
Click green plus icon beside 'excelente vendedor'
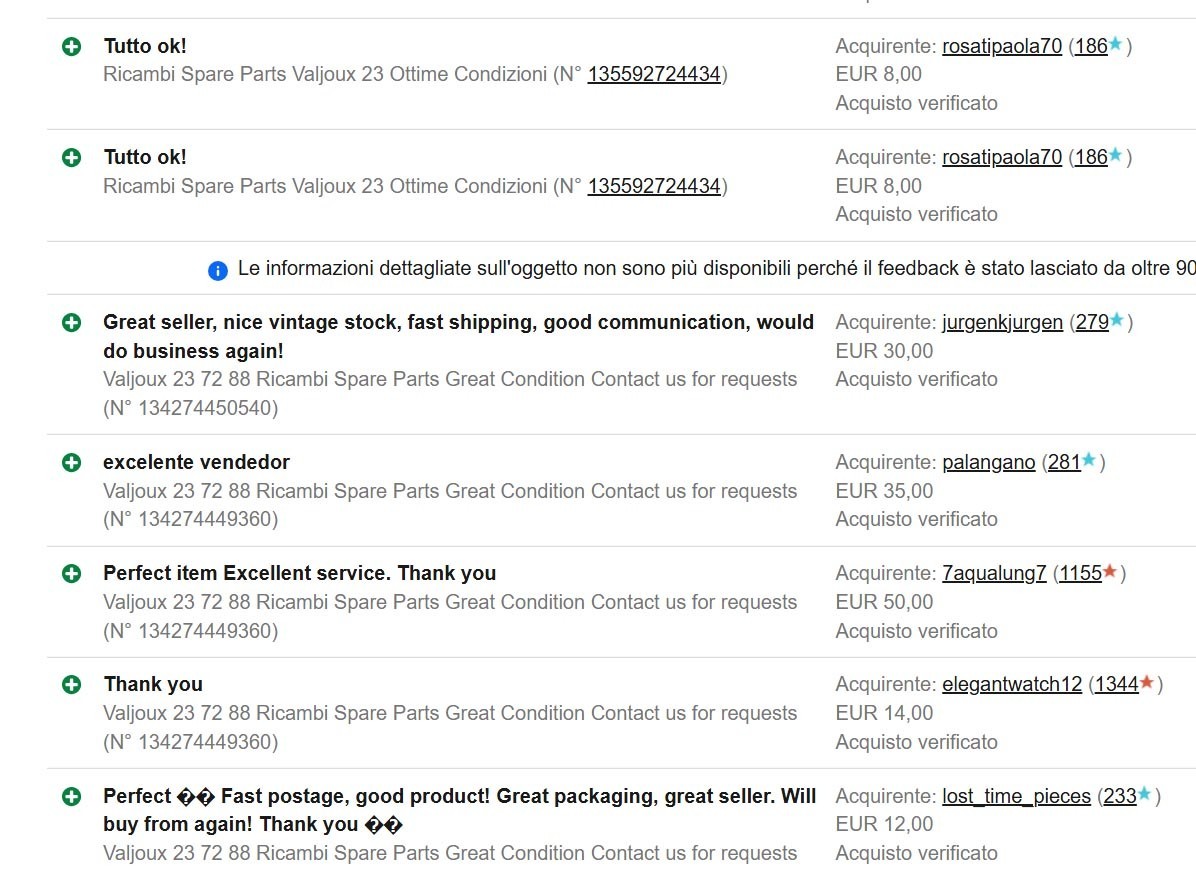coord(72,463)
